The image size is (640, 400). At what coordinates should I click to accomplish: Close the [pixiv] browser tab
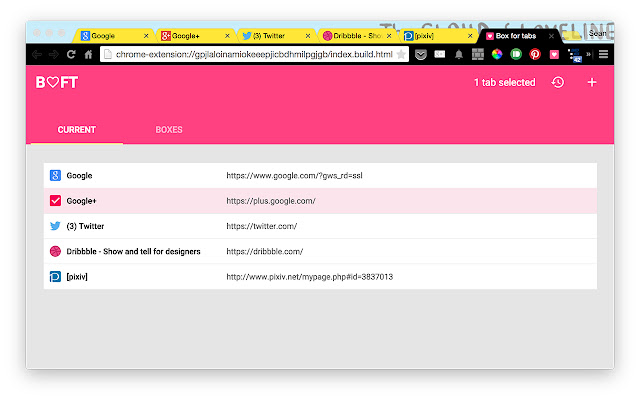pos(470,36)
